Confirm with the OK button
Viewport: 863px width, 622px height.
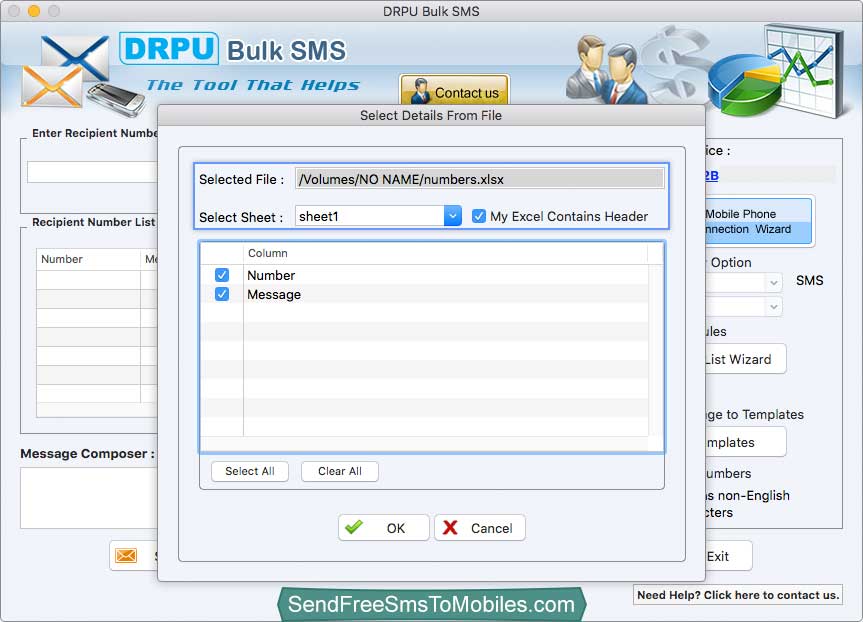point(384,528)
